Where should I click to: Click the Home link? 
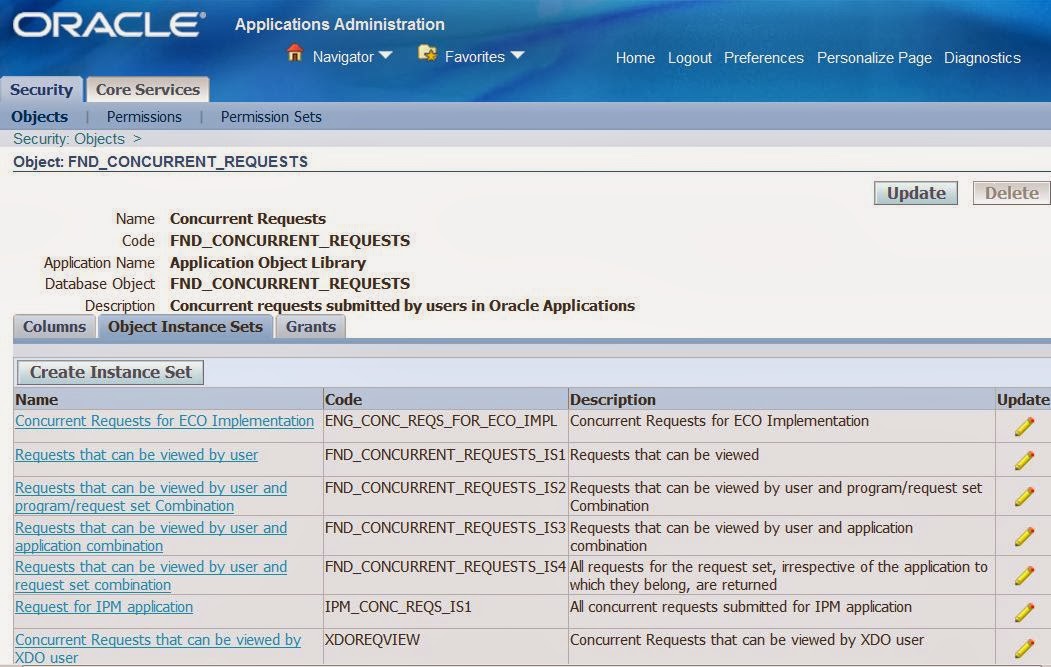click(635, 58)
